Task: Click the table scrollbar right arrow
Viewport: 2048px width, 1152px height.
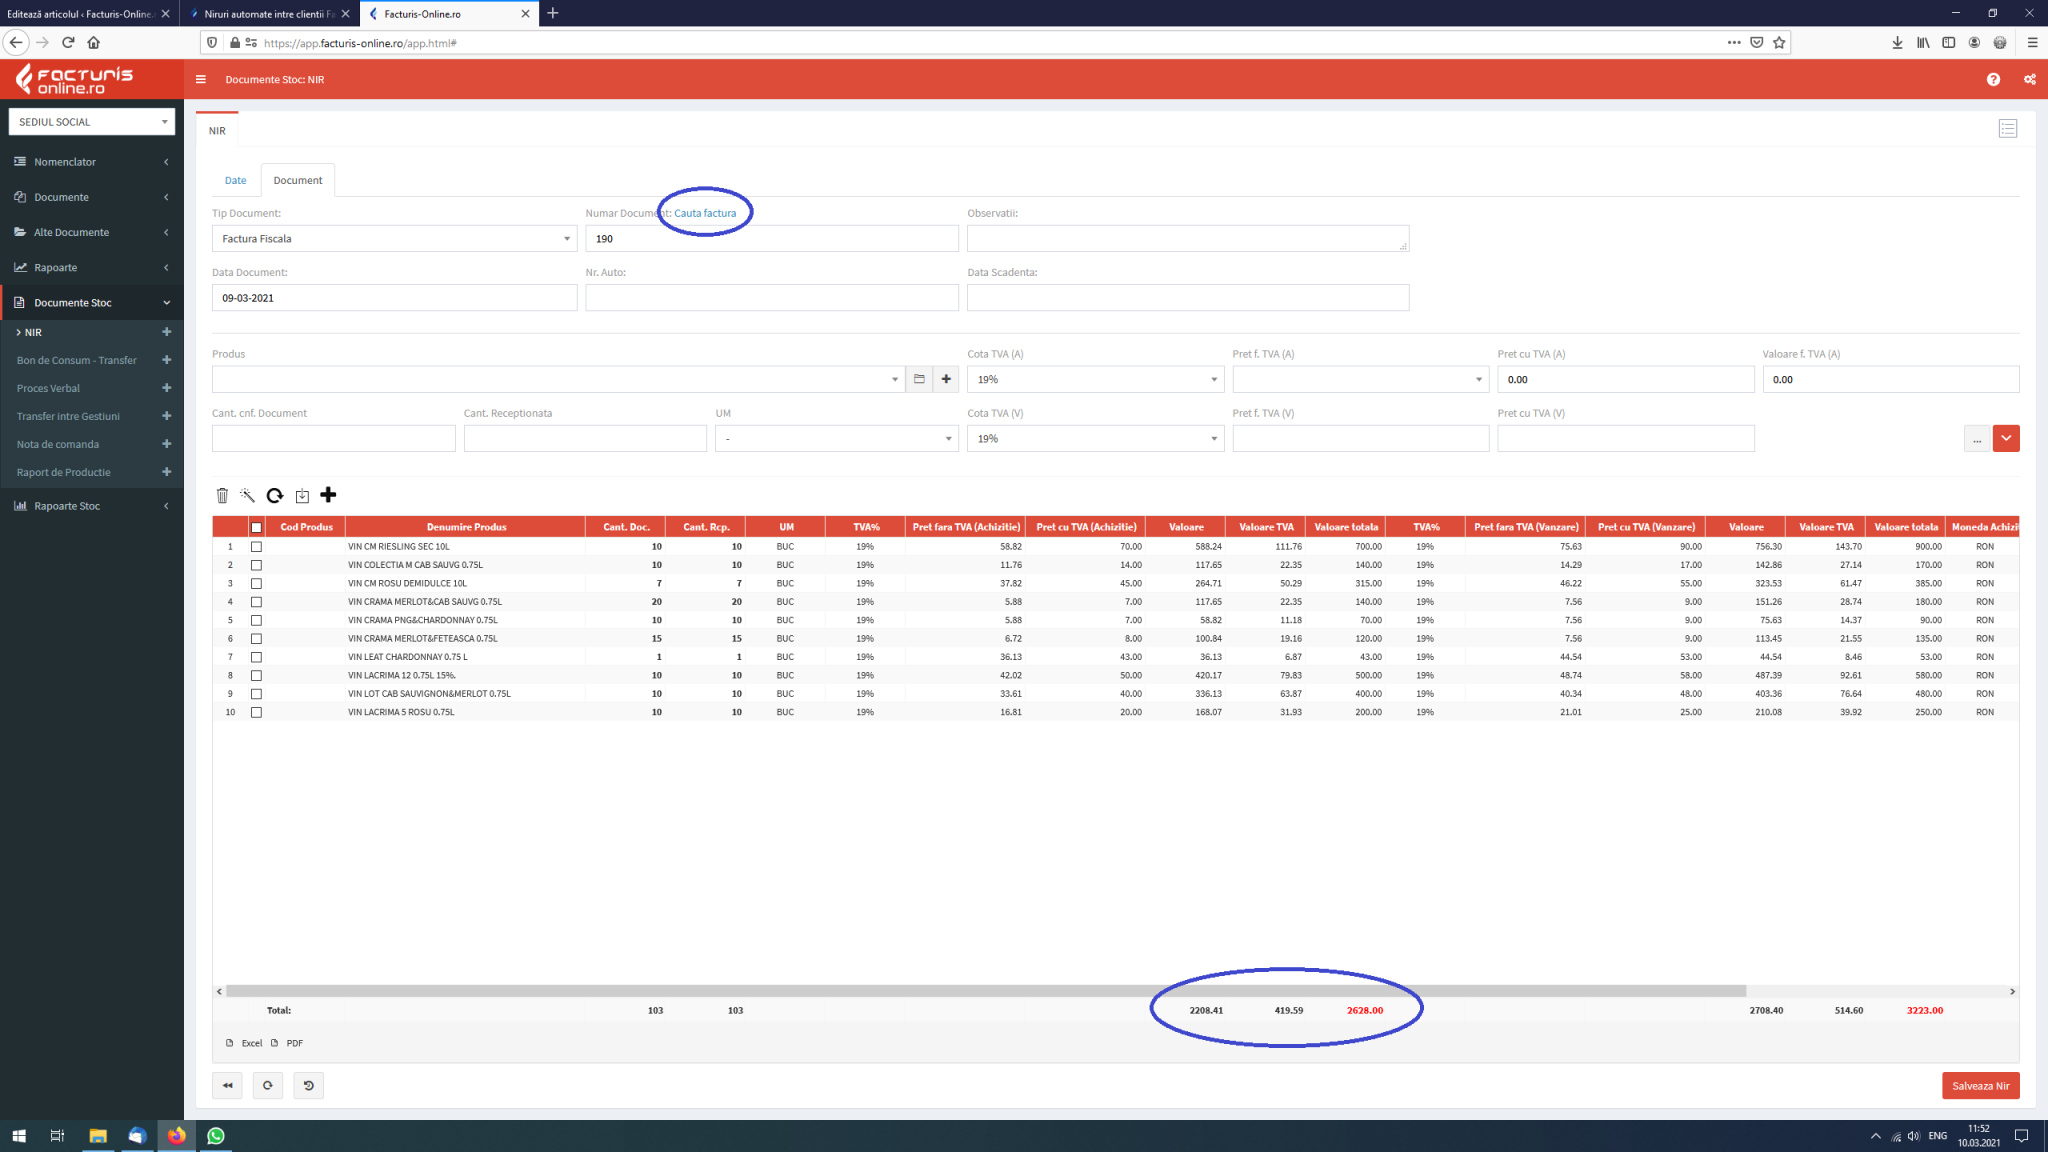Action: [x=2012, y=991]
